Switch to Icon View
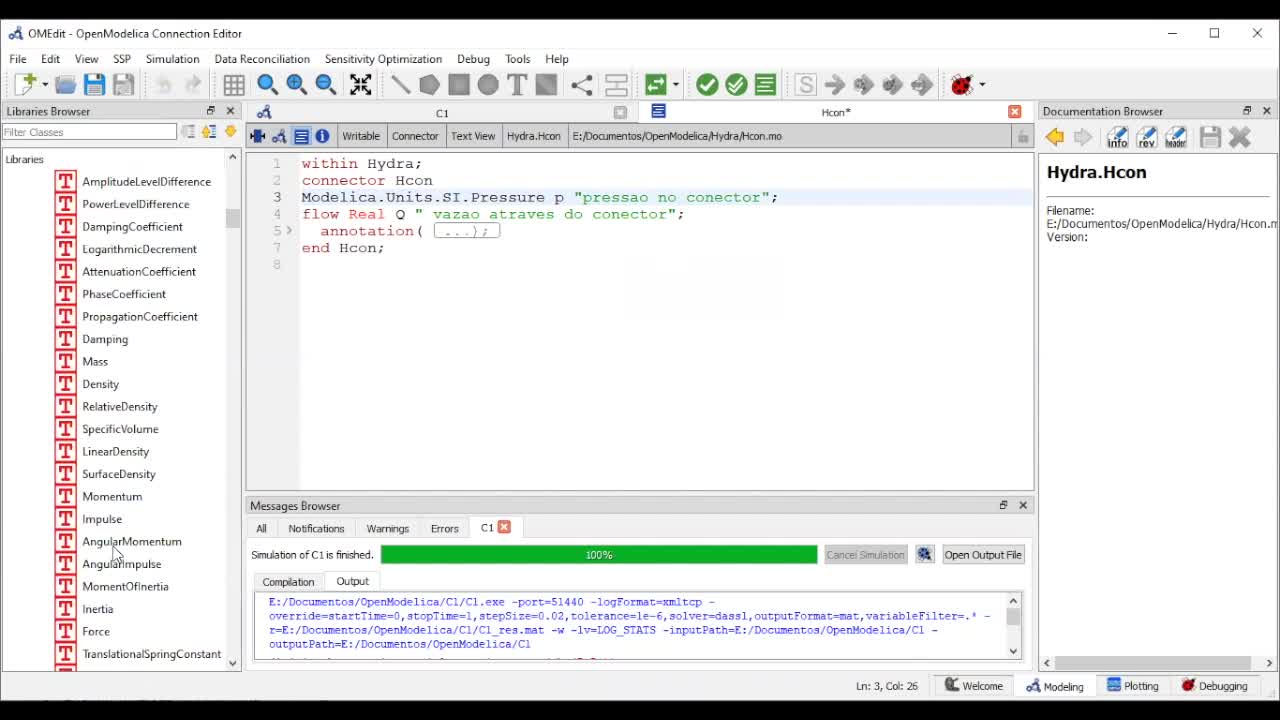This screenshot has height=720, width=1280. click(x=257, y=136)
